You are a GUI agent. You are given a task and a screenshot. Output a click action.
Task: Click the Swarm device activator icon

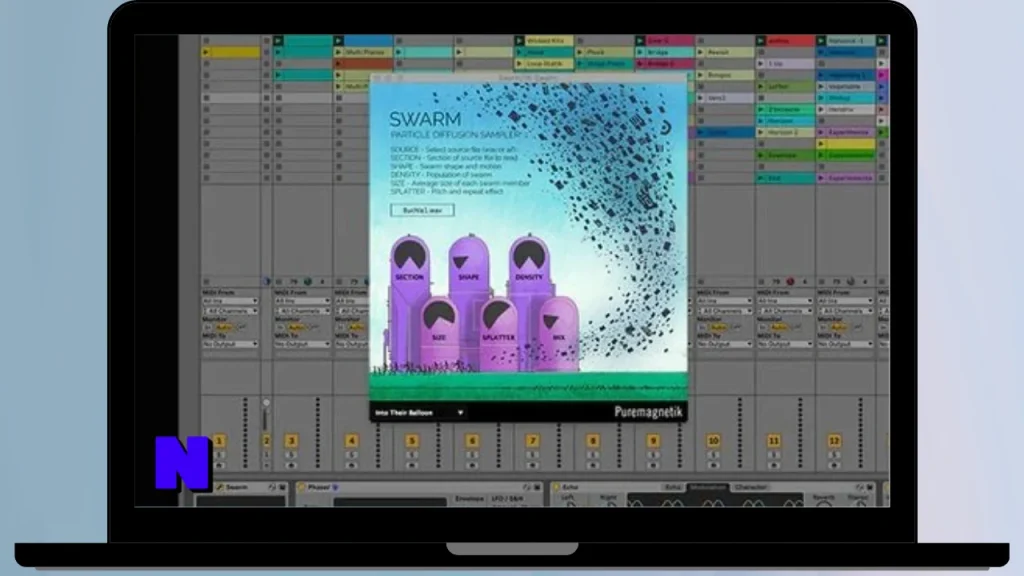(221, 487)
